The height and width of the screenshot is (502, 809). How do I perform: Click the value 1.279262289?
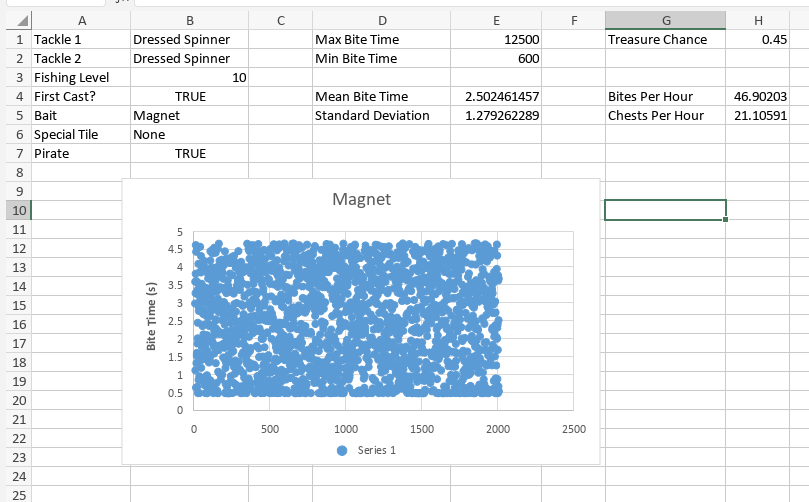coord(496,116)
